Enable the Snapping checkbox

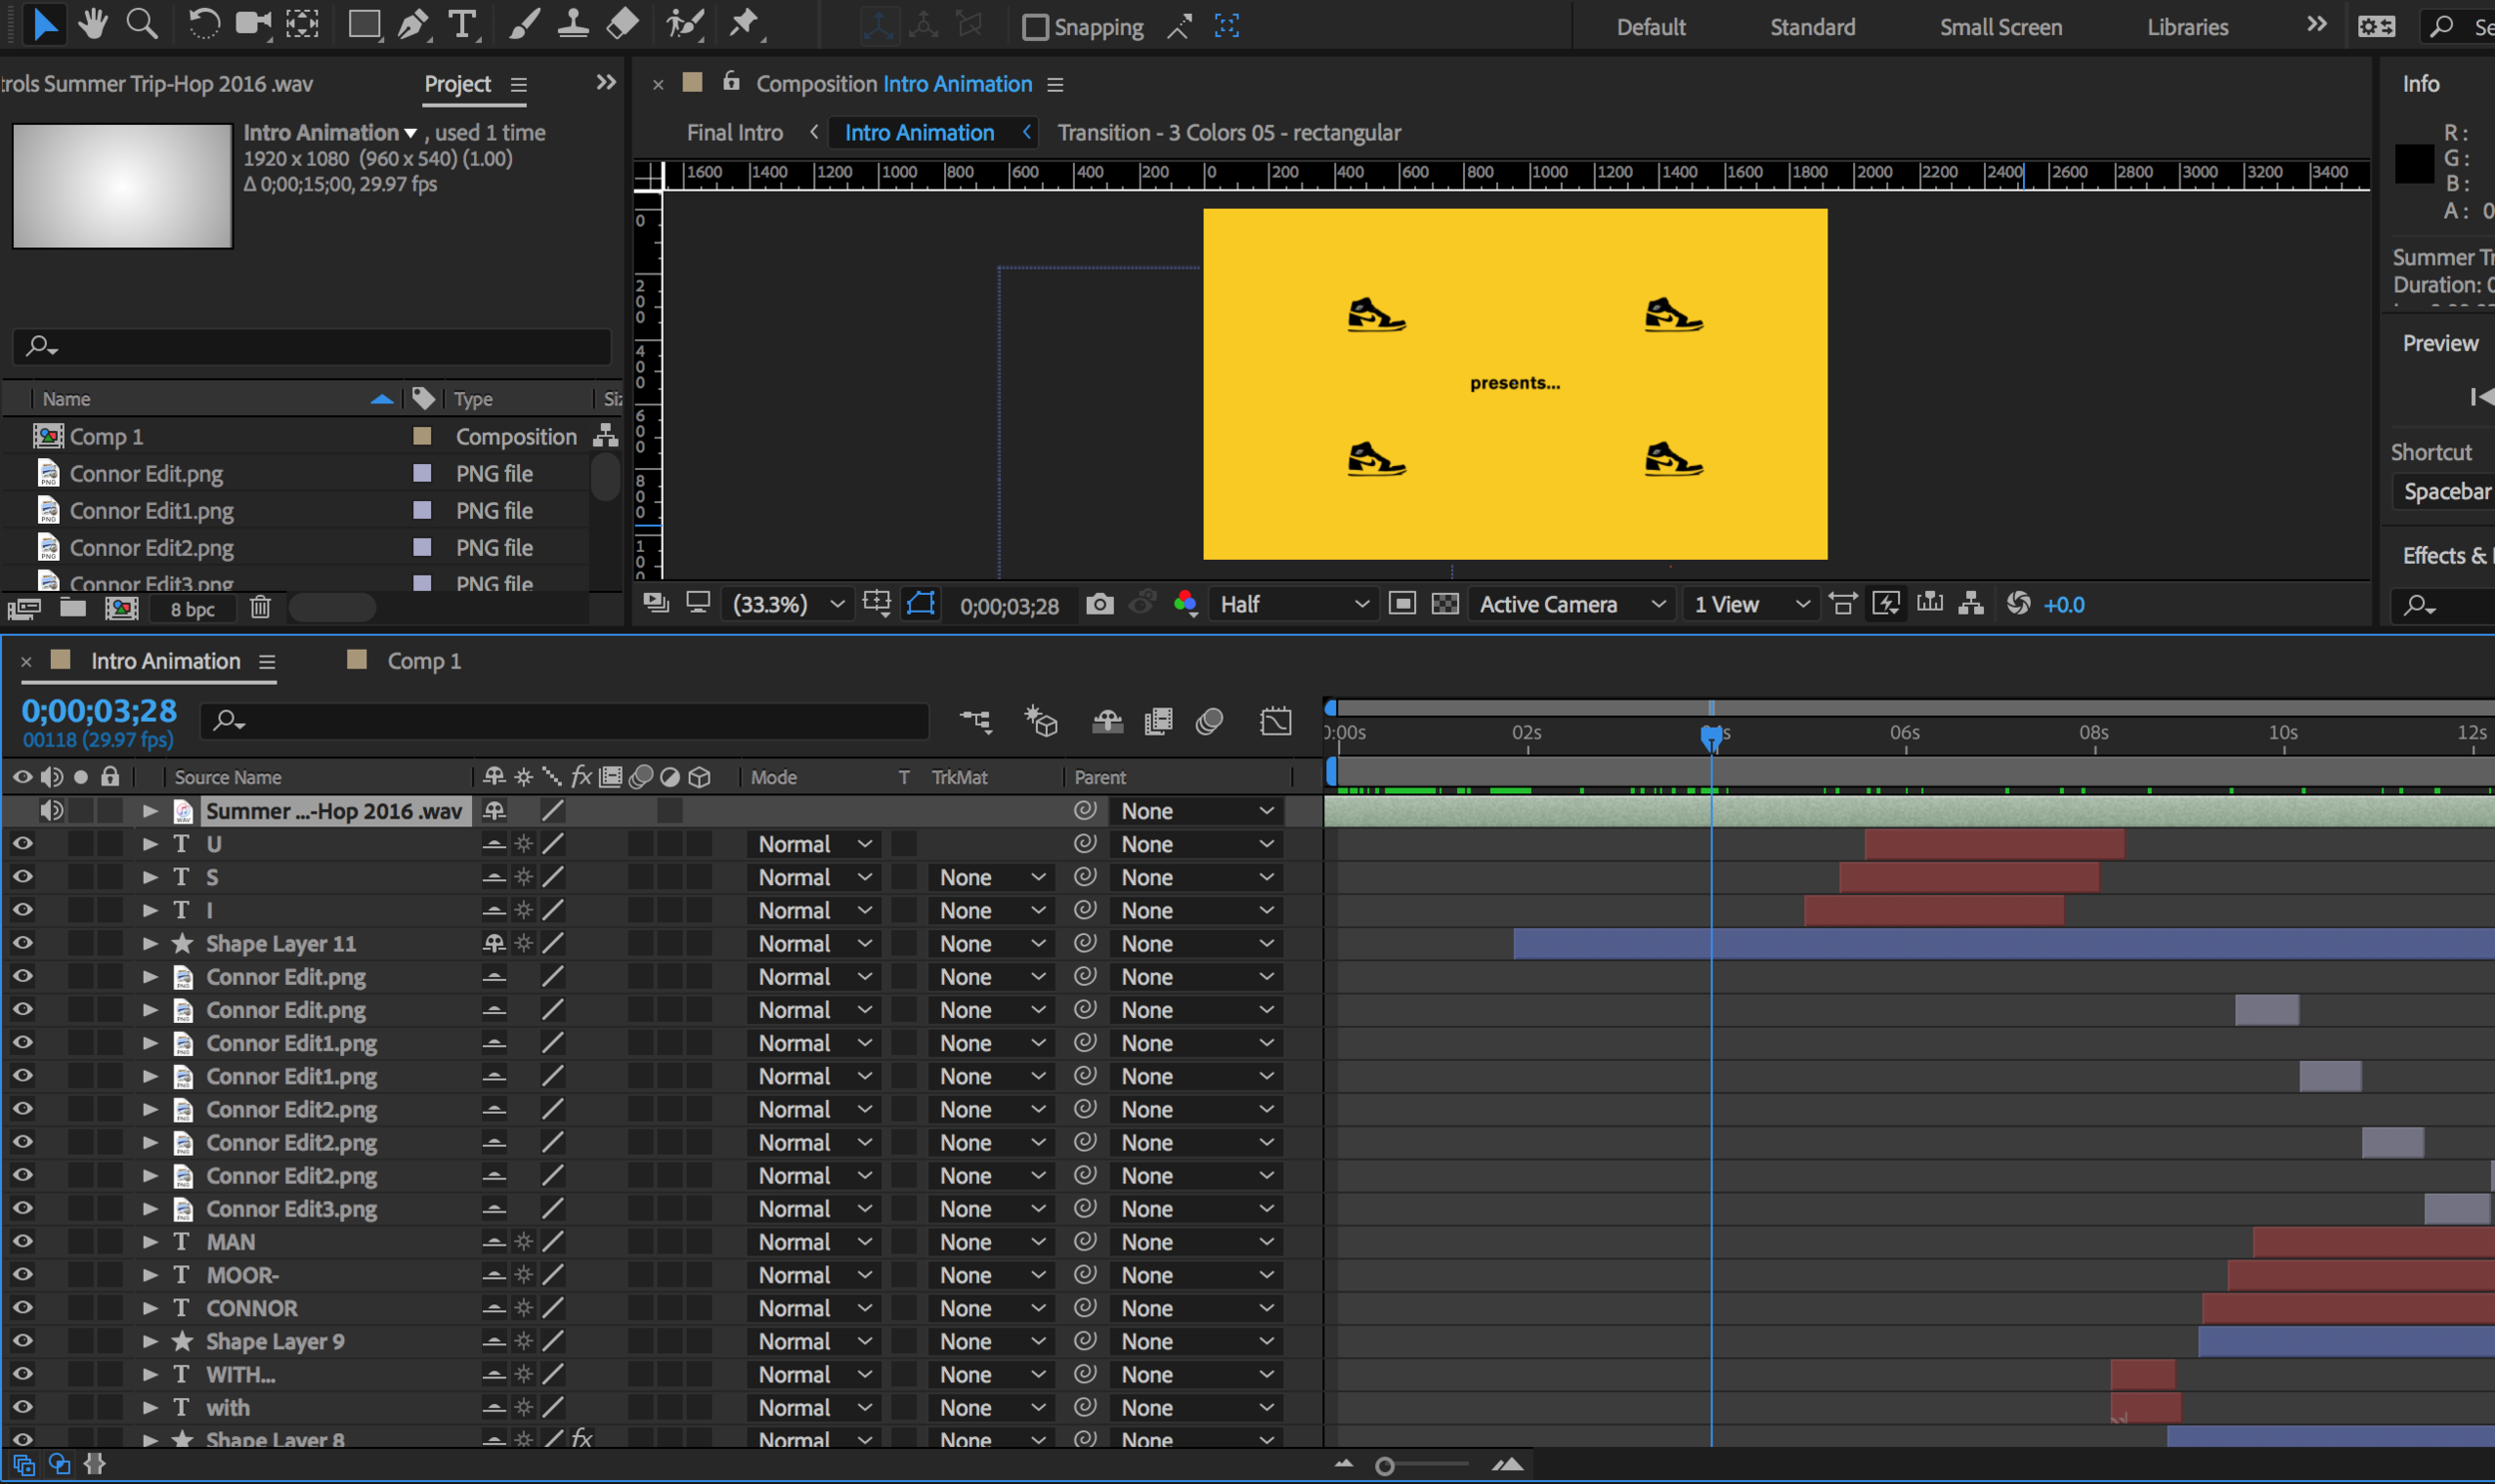point(1036,27)
